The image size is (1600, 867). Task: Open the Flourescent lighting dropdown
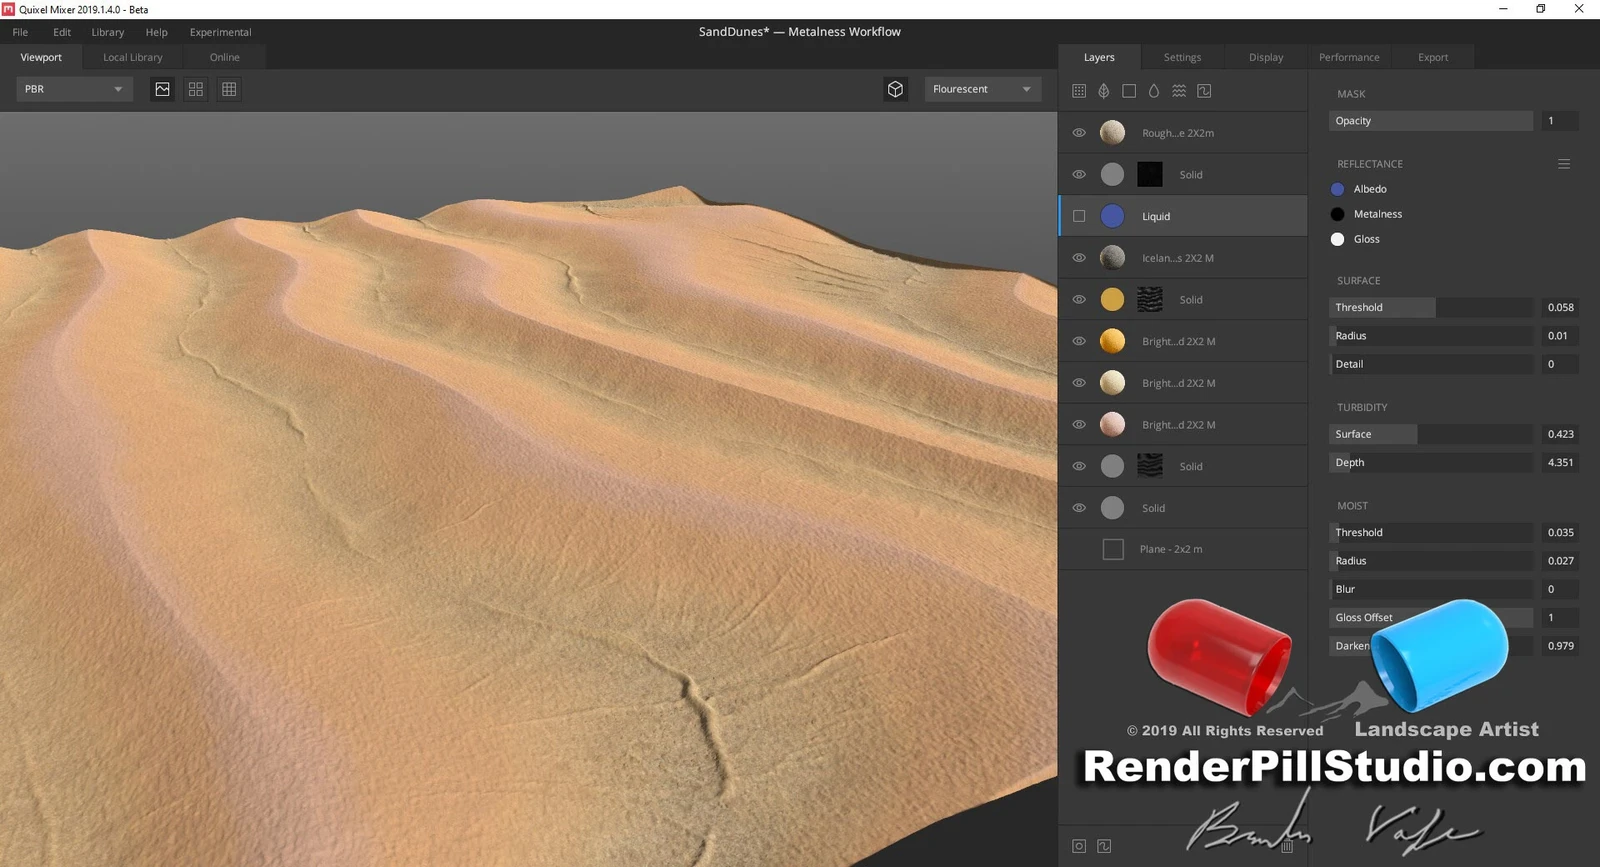983,89
